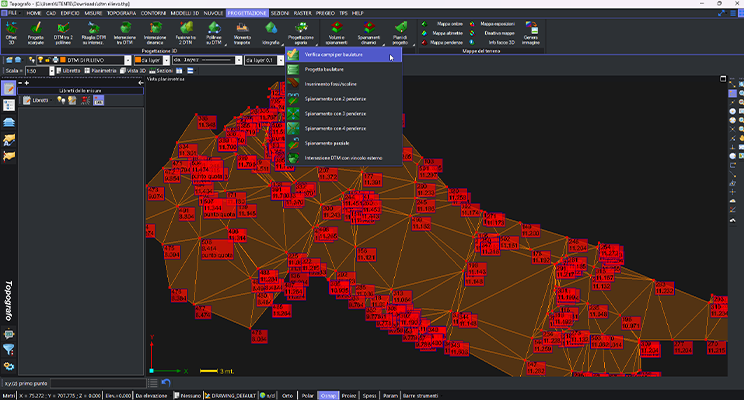
Task: Select Progetta scarpate tool
Action: click(36, 33)
